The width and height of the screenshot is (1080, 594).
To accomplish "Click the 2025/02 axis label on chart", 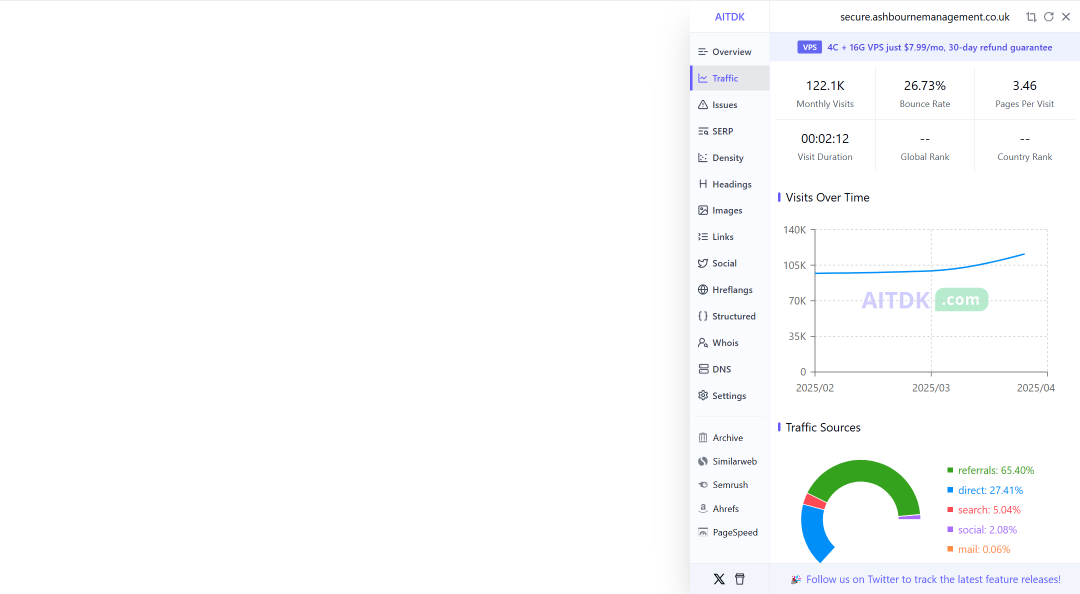I will pos(815,388).
